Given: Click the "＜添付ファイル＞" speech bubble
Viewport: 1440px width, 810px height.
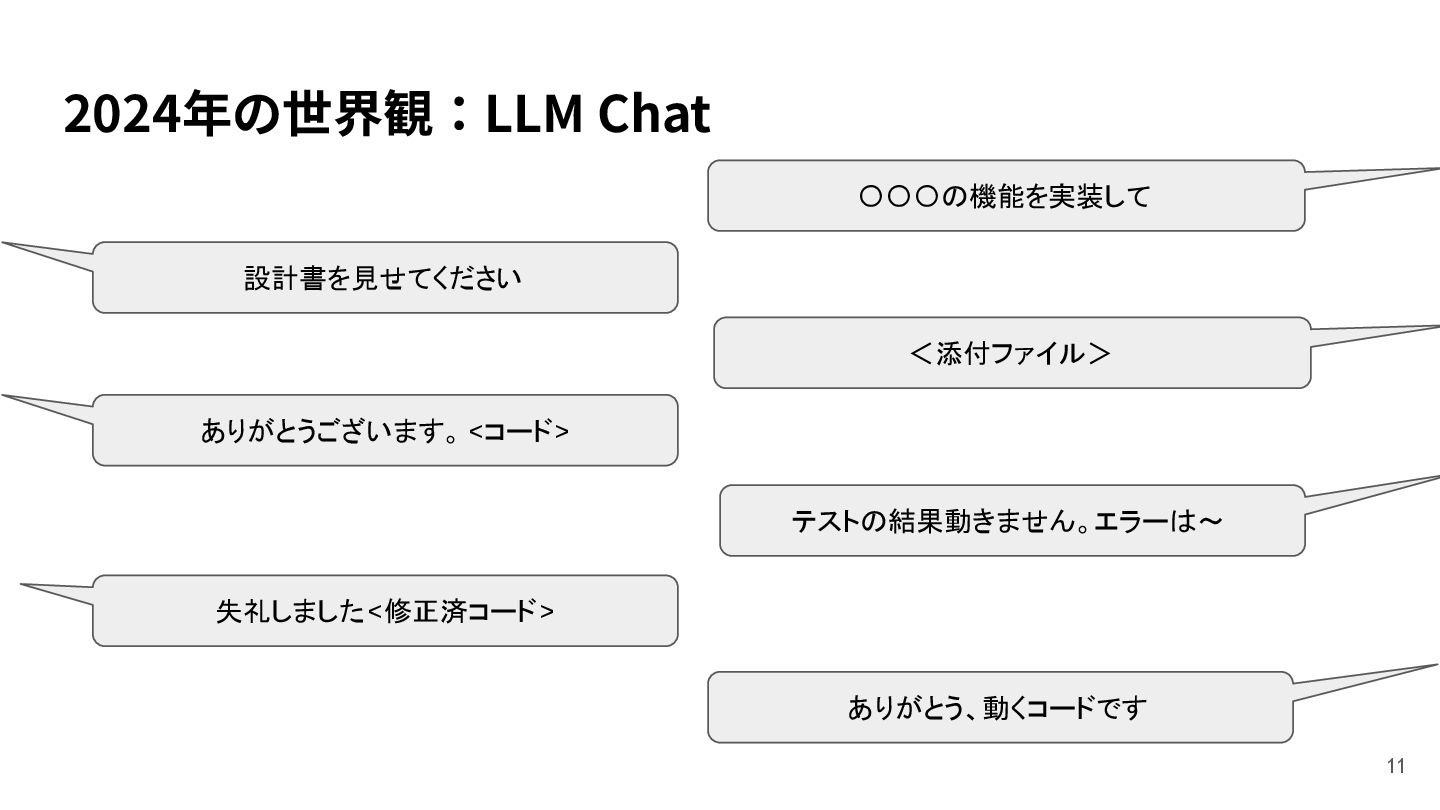Looking at the screenshot, I should (1011, 353).
